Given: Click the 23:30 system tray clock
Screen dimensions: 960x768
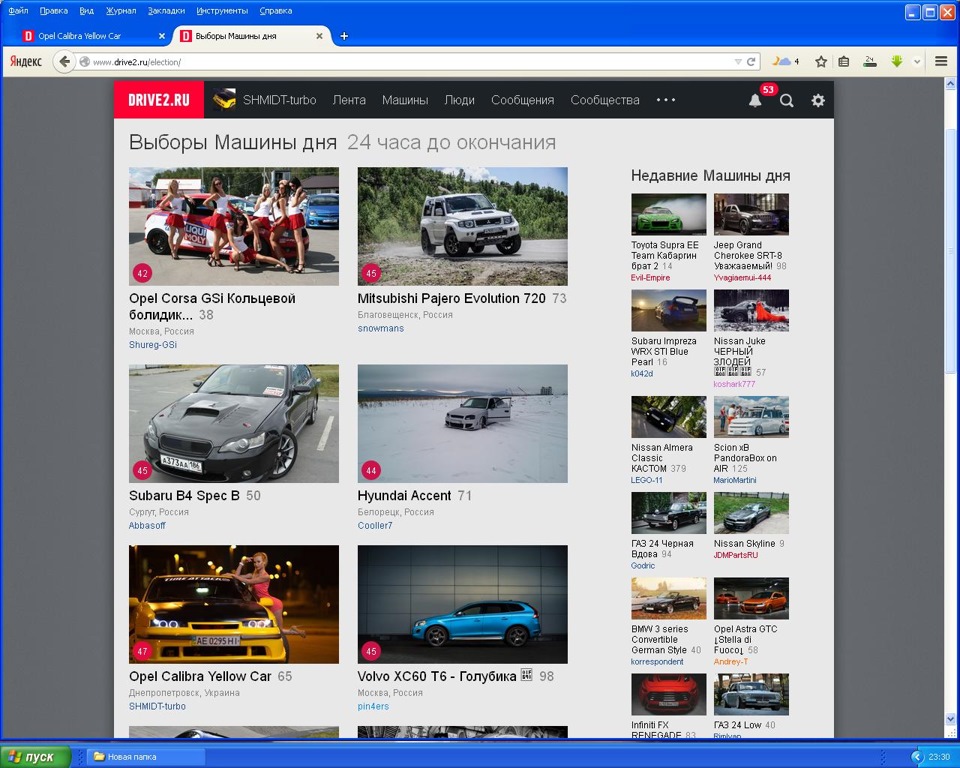Looking at the screenshot, I should (939, 757).
